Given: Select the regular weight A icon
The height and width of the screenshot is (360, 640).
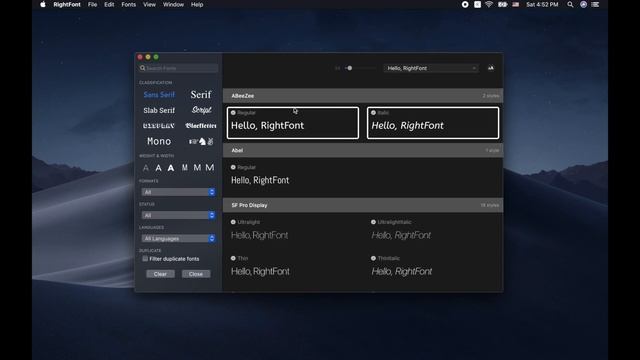Looking at the screenshot, I should [158, 168].
